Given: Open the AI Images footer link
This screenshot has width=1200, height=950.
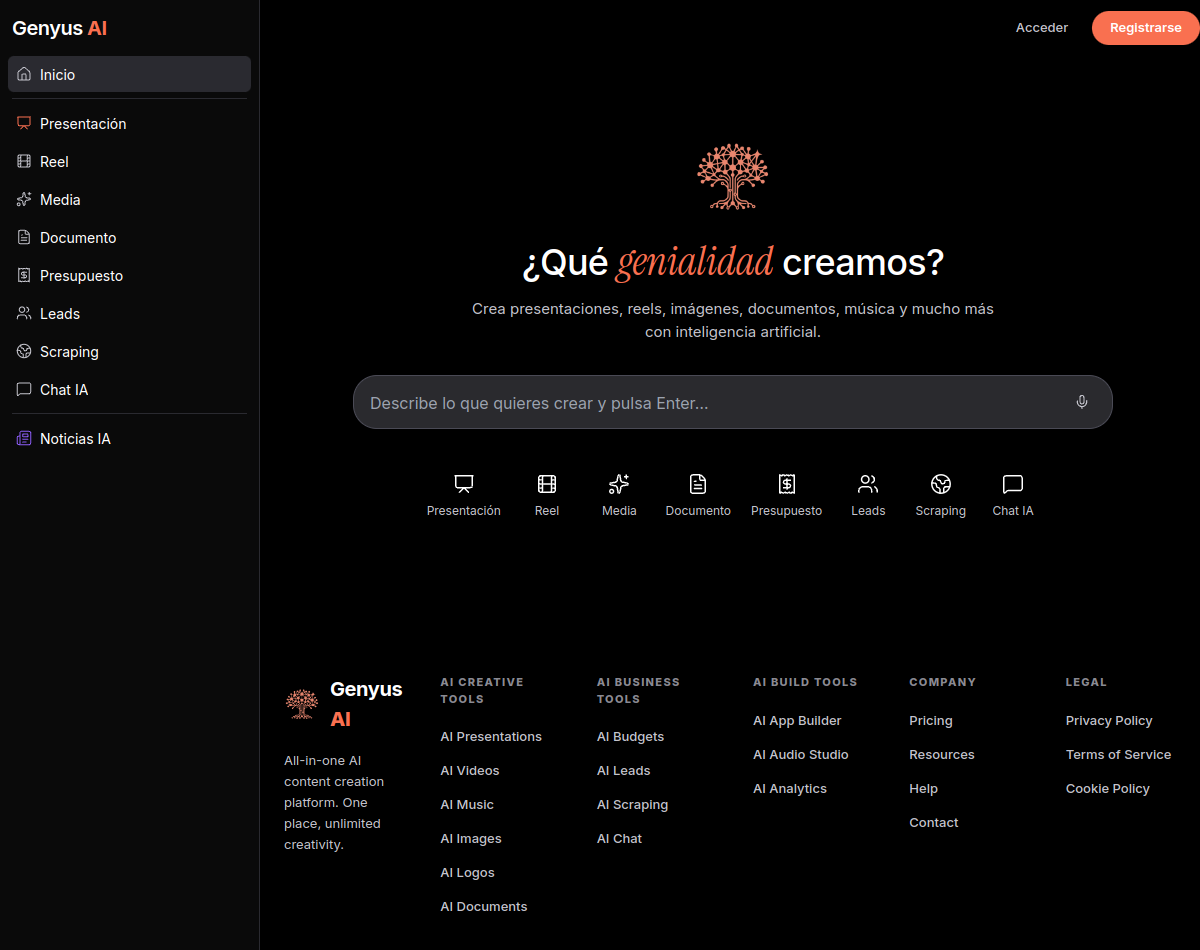Looking at the screenshot, I should pyautogui.click(x=471, y=839).
